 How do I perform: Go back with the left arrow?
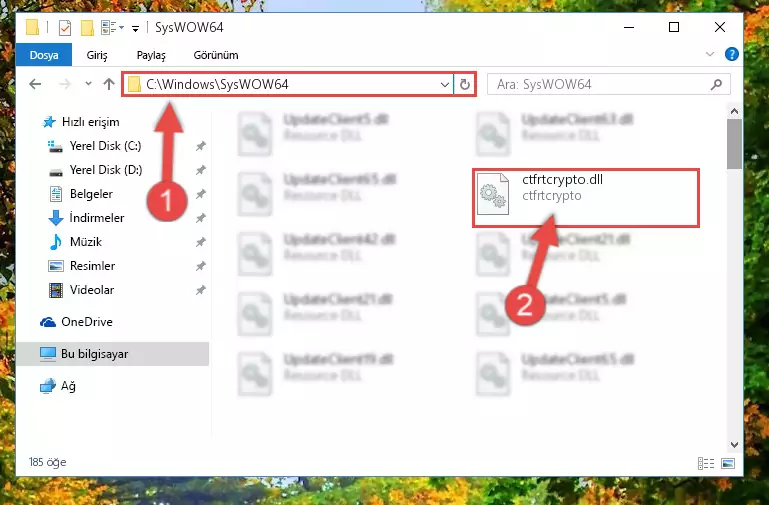coord(35,84)
